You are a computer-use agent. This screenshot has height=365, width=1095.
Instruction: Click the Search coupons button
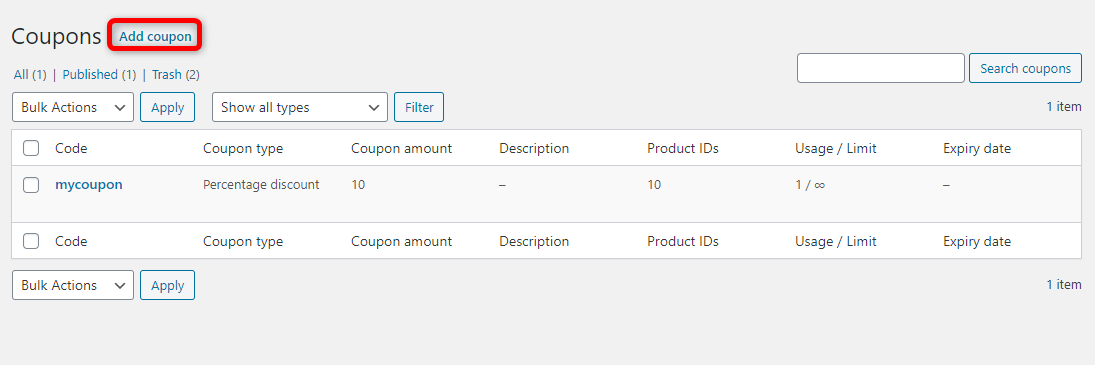pos(1025,68)
